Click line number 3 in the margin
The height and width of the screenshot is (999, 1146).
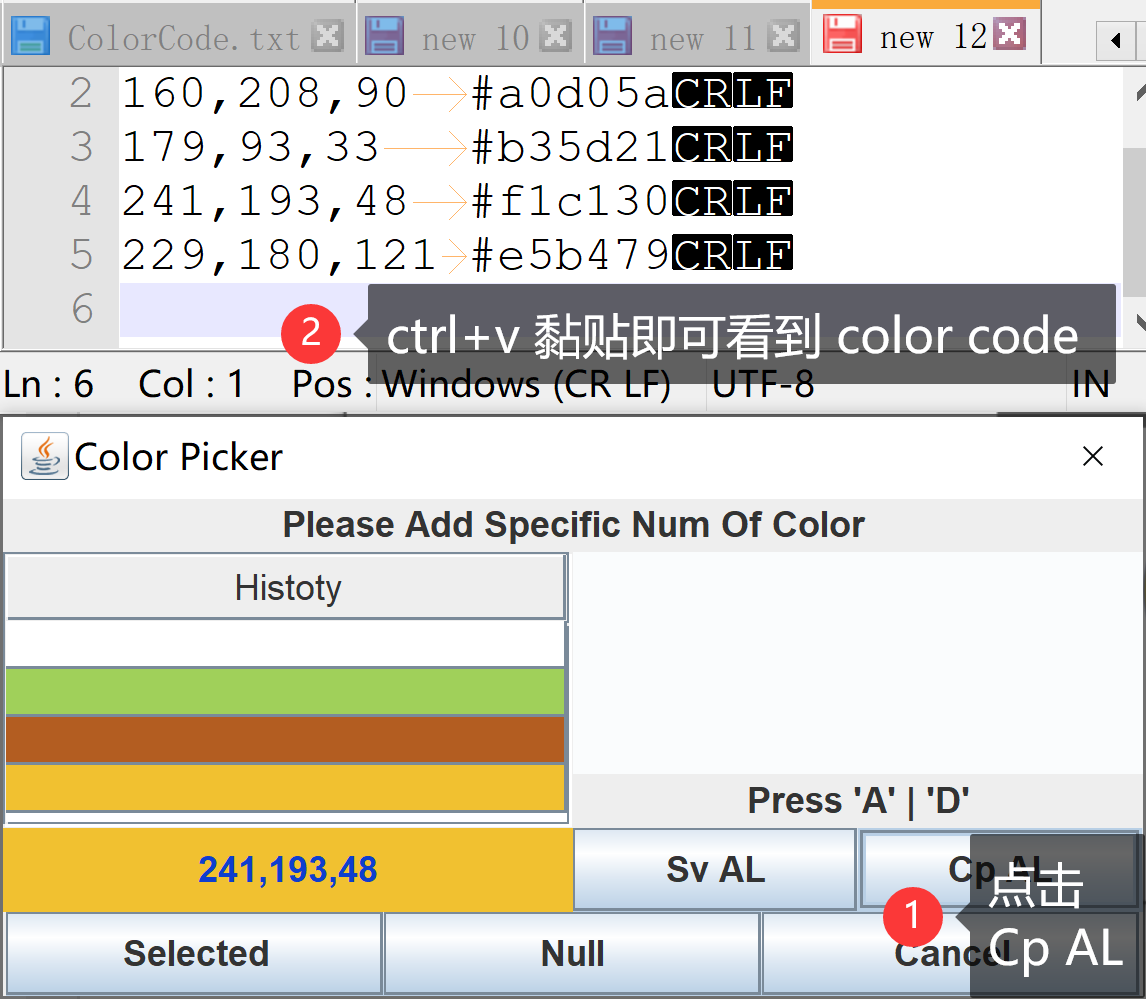(81, 147)
